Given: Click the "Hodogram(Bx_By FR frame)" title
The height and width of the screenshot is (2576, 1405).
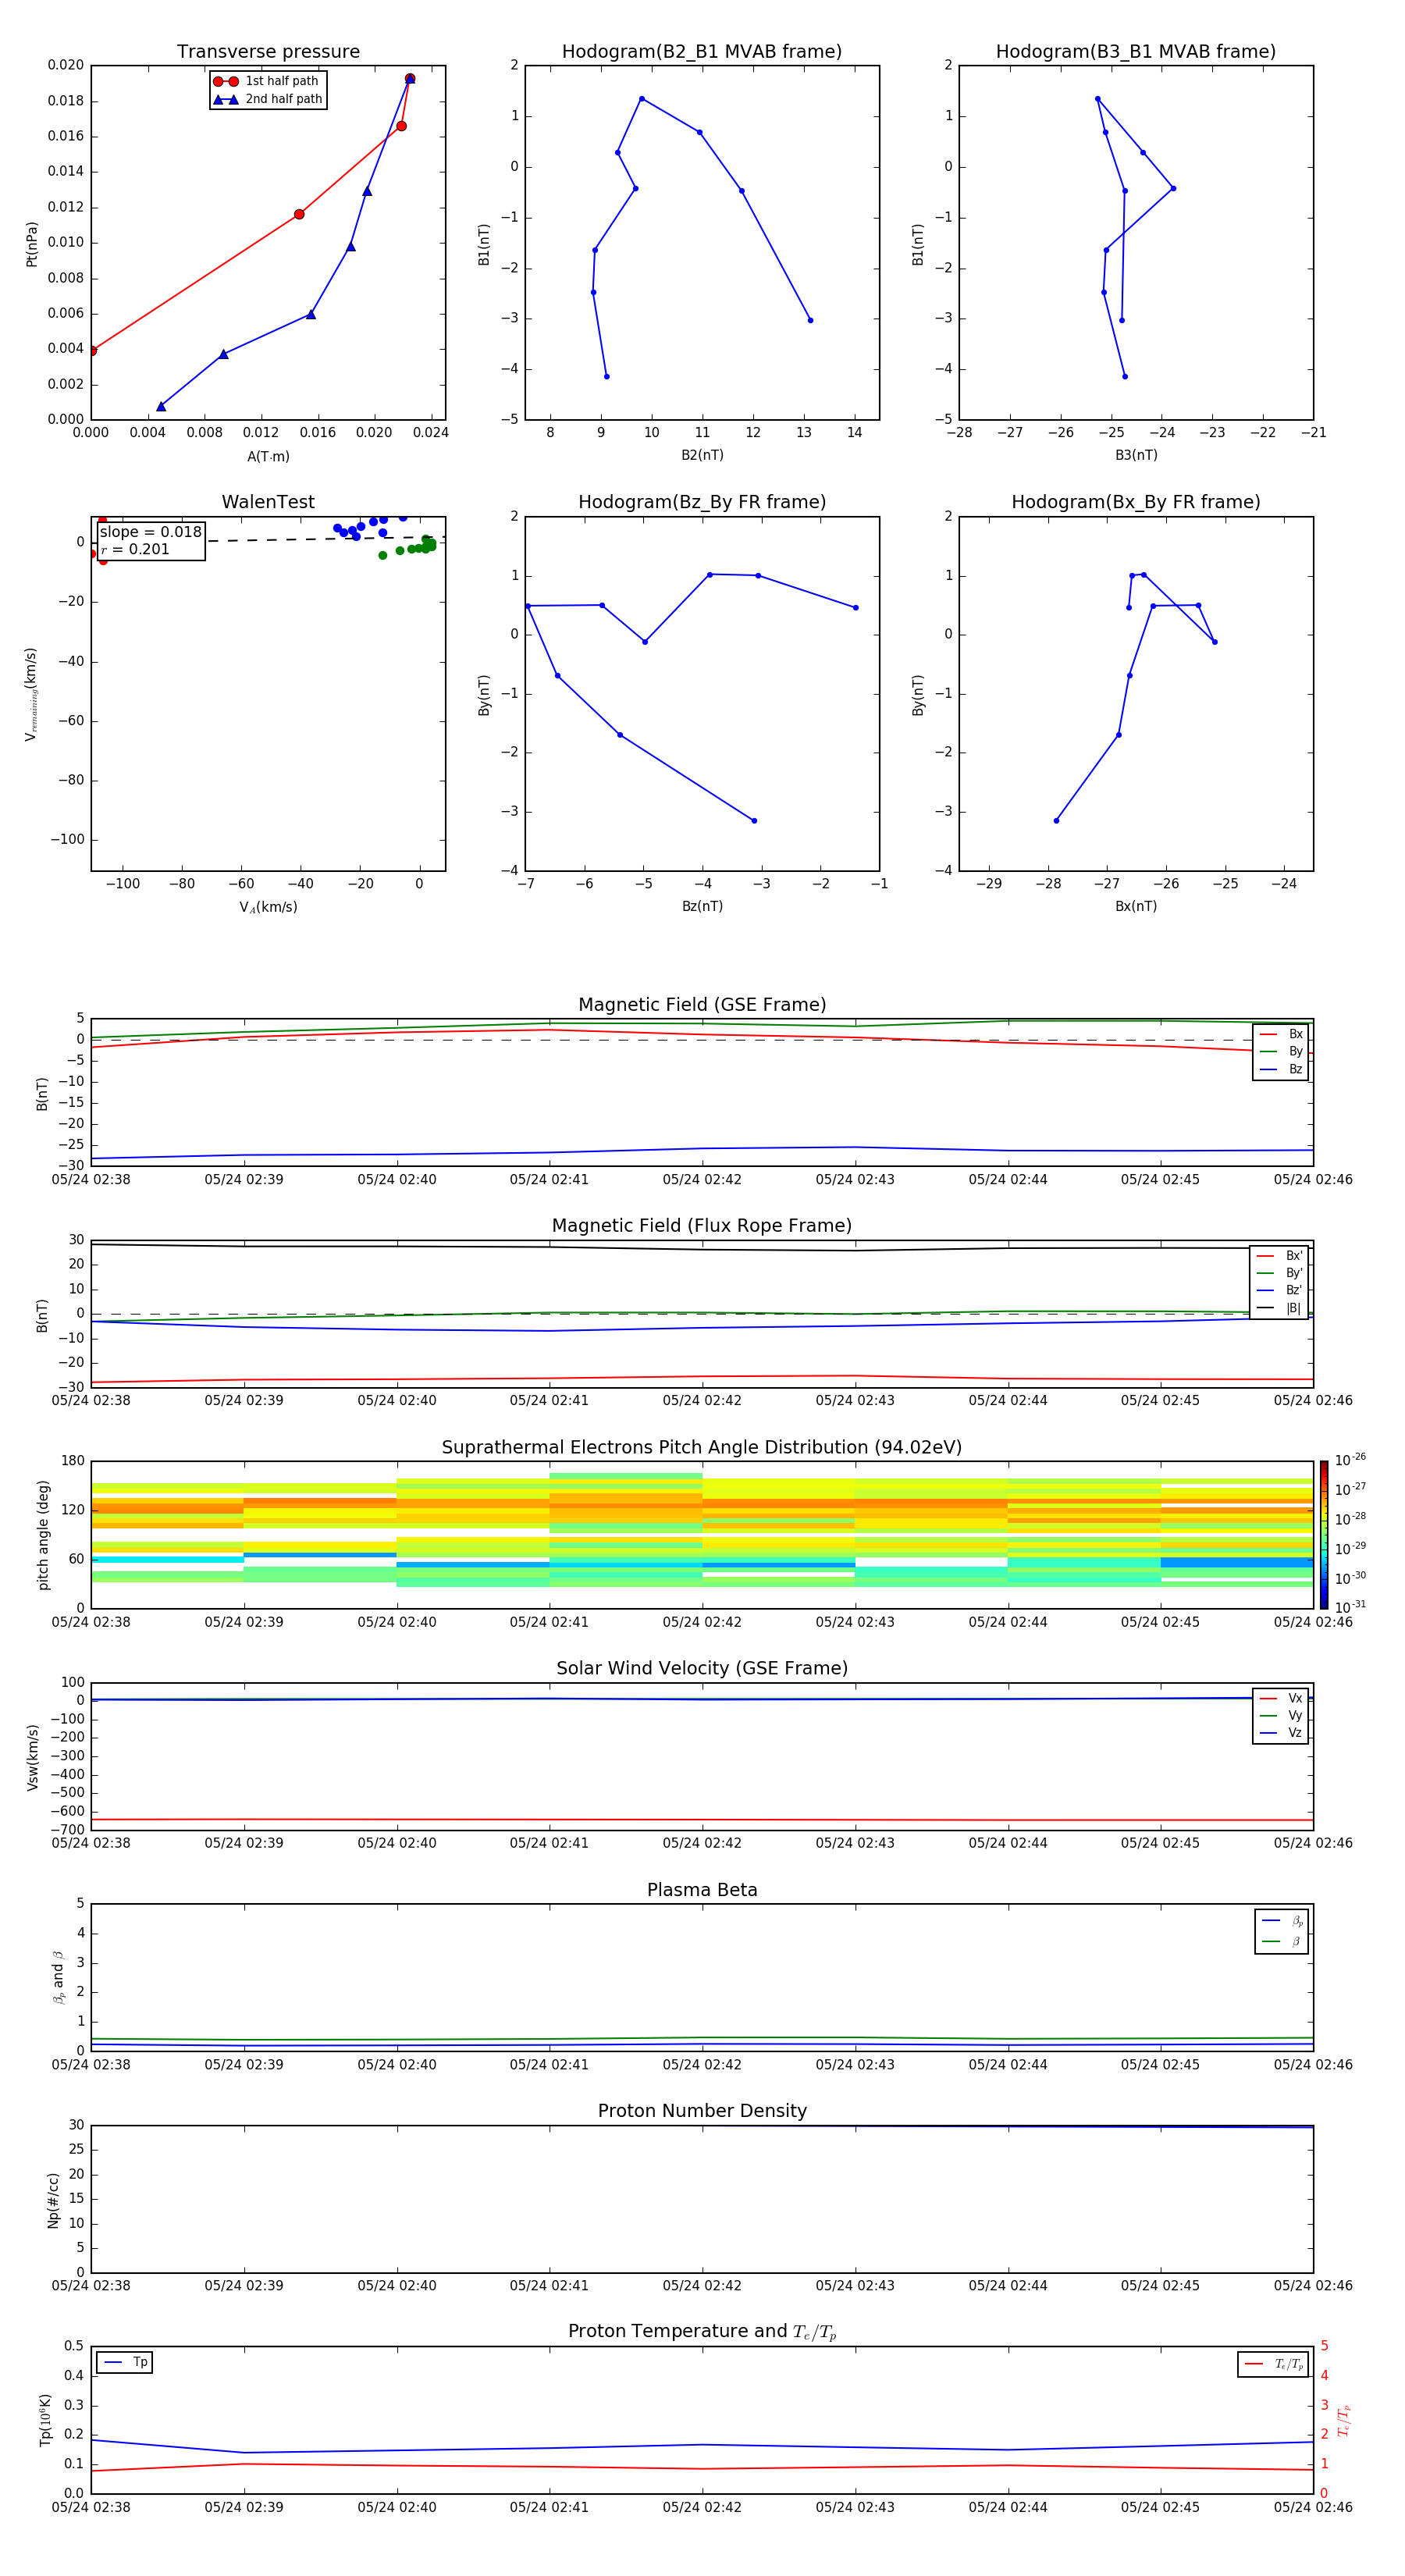Looking at the screenshot, I should click(x=1136, y=502).
